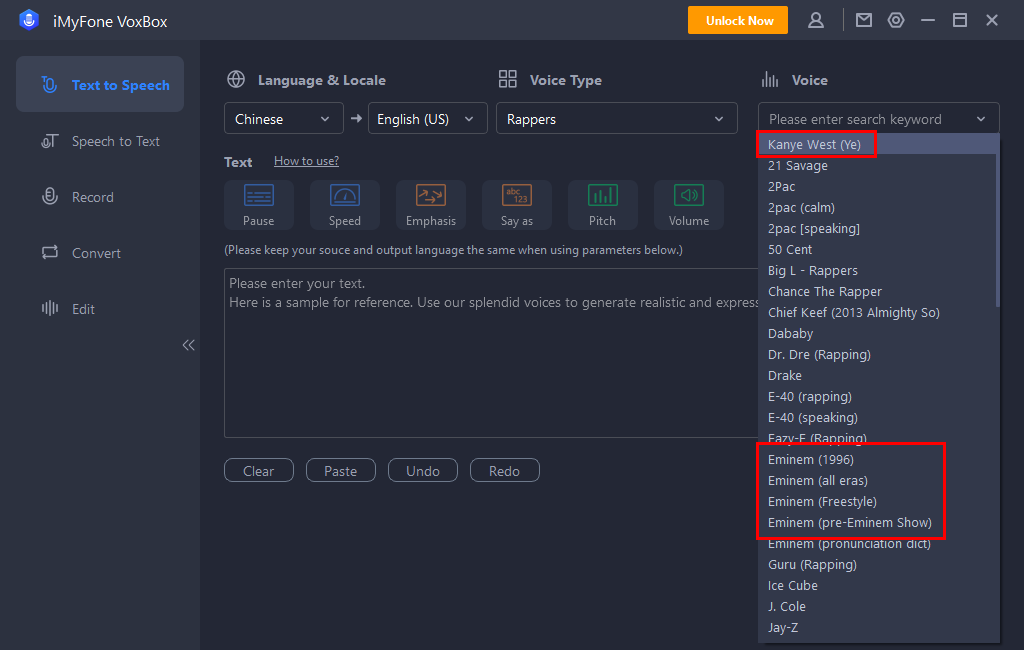This screenshot has height=650, width=1024.
Task: Click inside the text entry area
Action: (490, 353)
